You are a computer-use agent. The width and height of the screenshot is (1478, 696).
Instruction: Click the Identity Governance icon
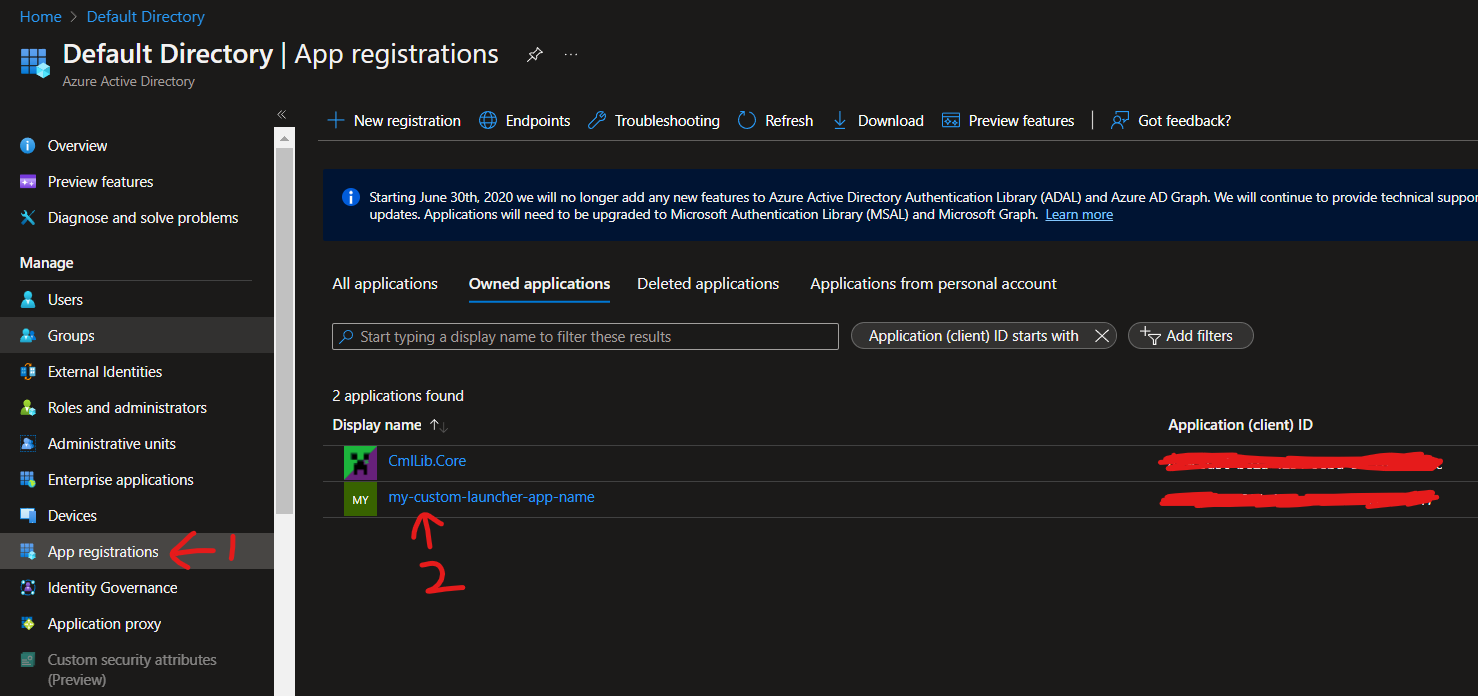(x=28, y=588)
